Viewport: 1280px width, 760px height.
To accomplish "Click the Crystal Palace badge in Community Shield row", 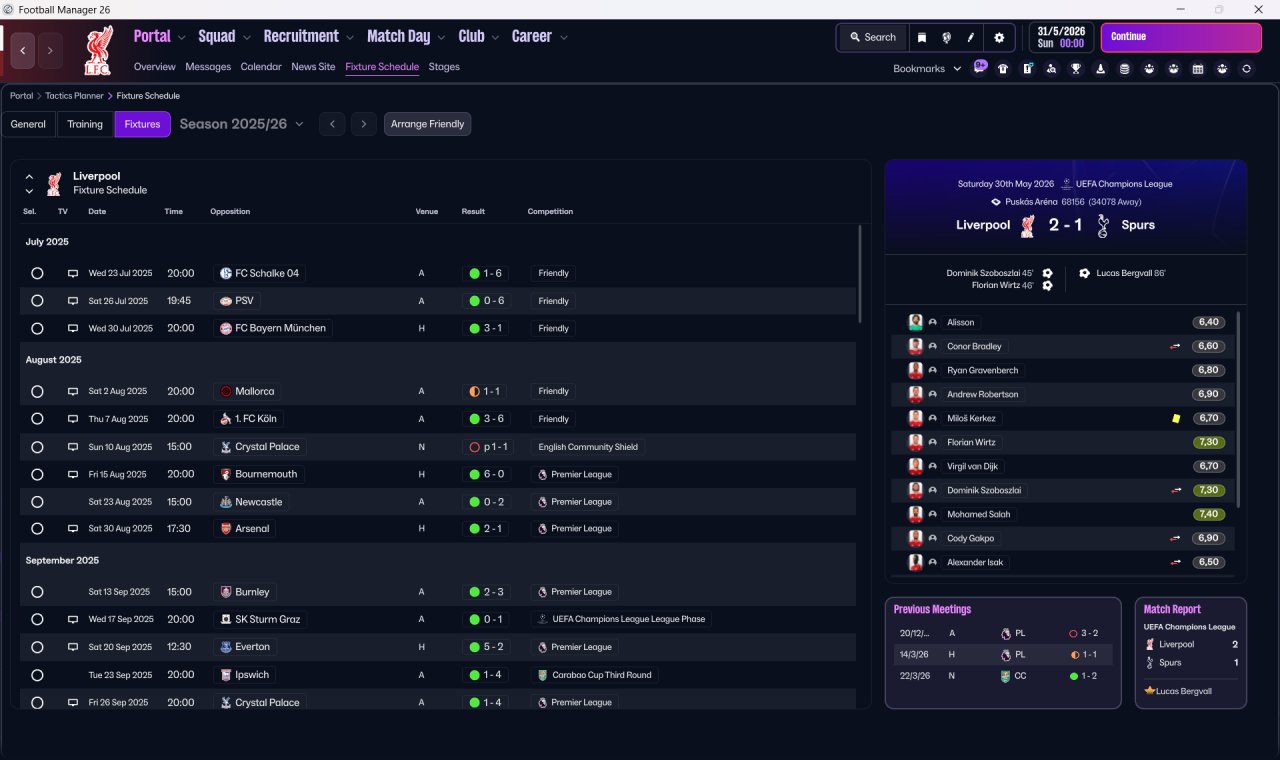I will click(x=226, y=447).
